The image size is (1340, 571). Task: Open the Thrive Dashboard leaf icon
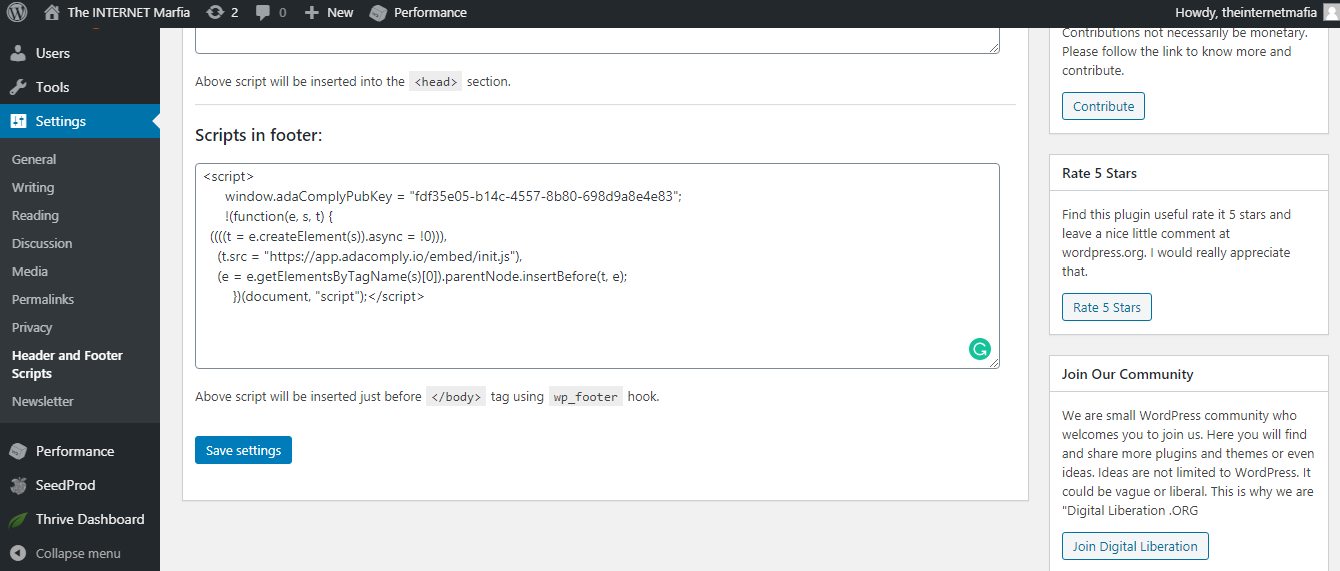pos(18,520)
